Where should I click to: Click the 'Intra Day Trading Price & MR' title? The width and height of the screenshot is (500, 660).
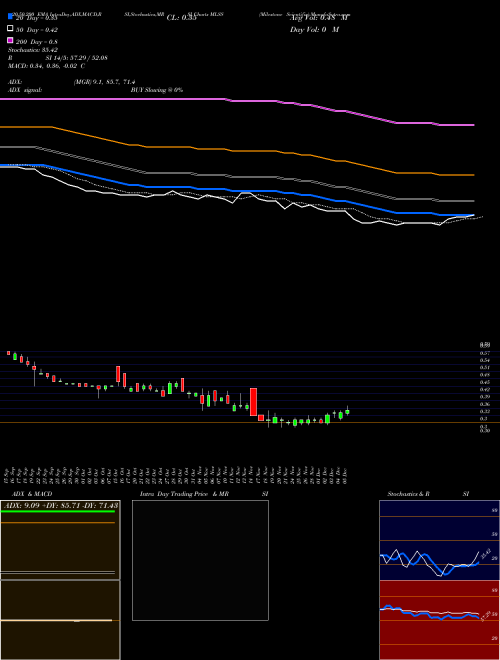(184, 494)
